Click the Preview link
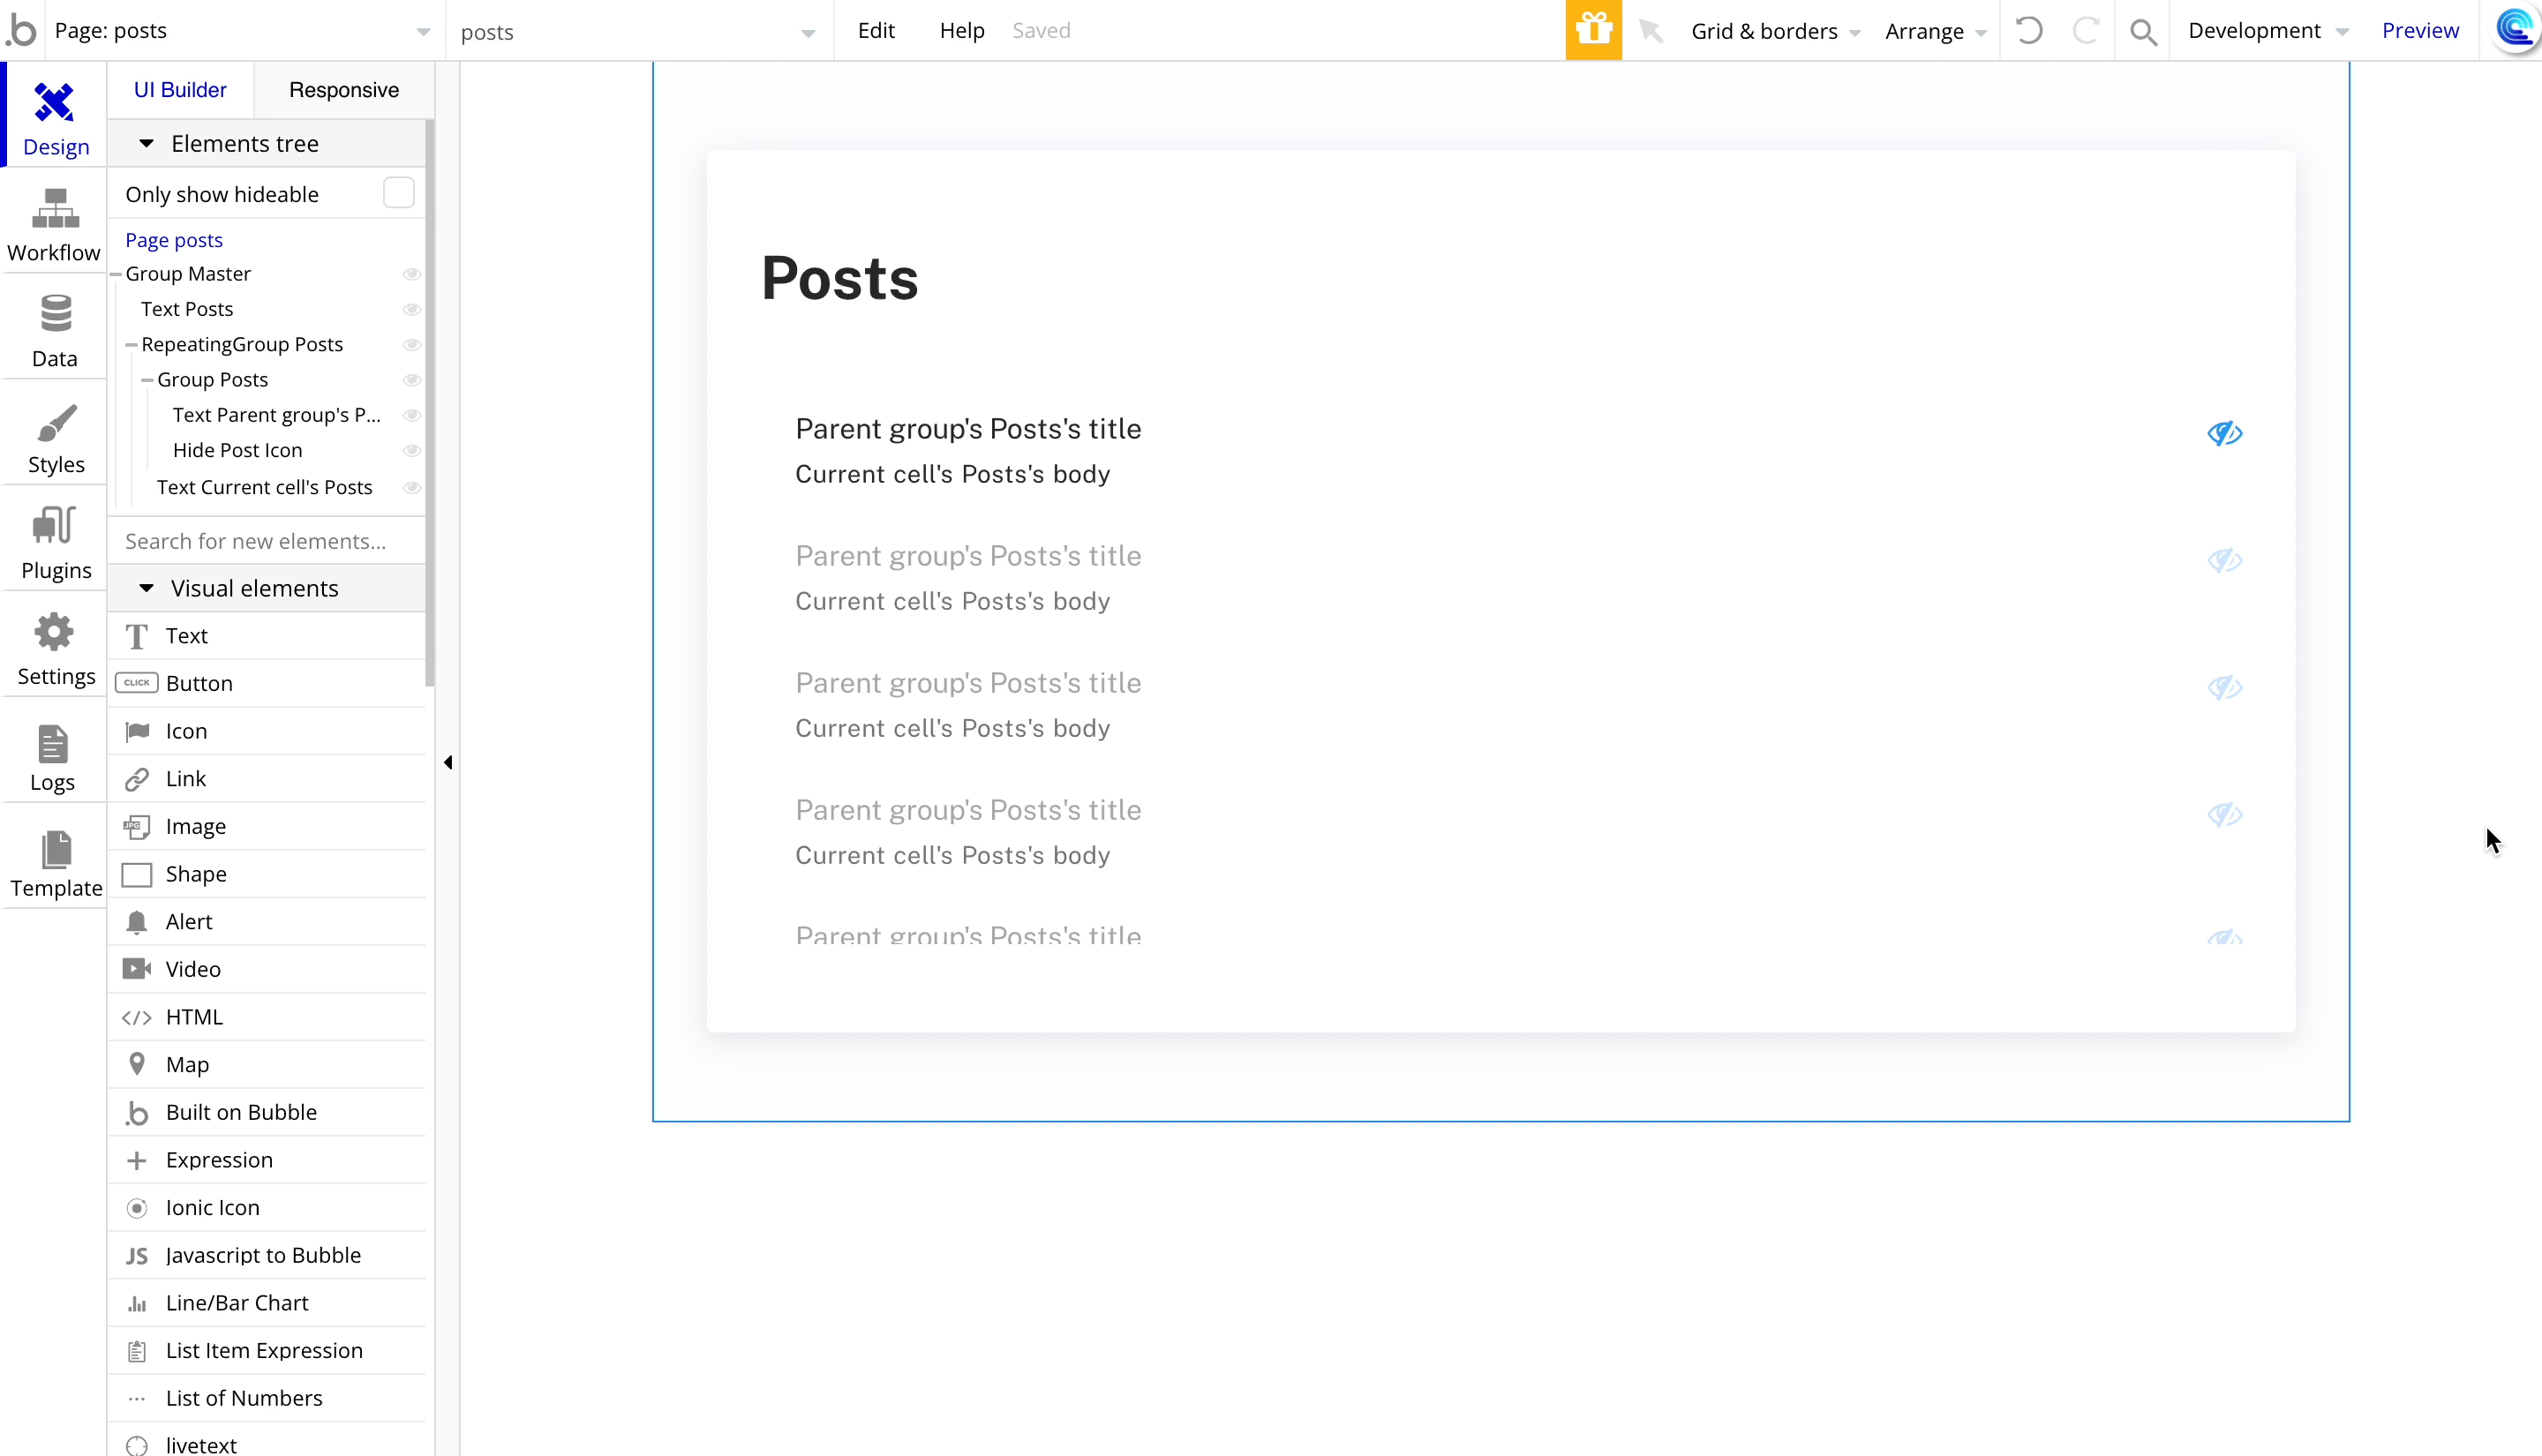This screenshot has height=1456, width=2542. (x=2419, y=30)
